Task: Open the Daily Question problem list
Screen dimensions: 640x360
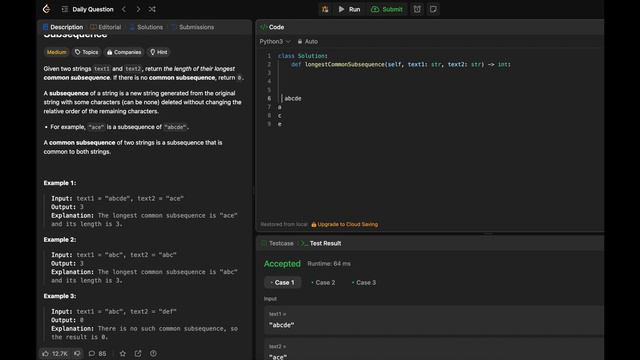Action: pos(88,9)
